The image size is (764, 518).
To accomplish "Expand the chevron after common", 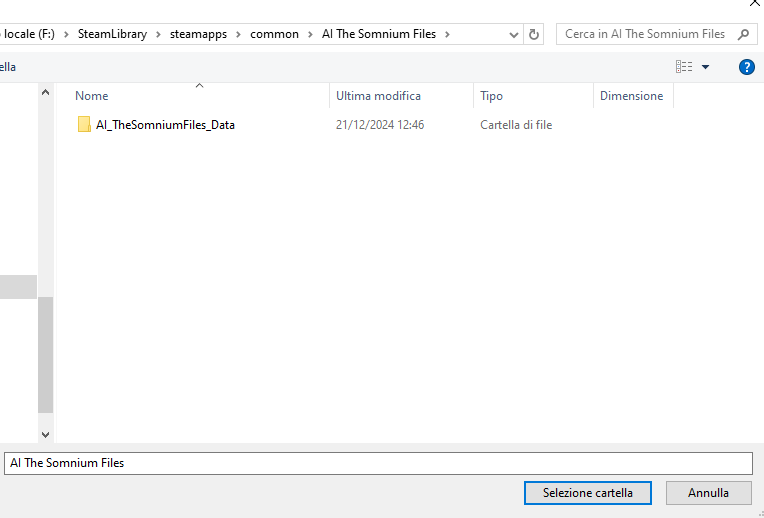I will 310,34.
